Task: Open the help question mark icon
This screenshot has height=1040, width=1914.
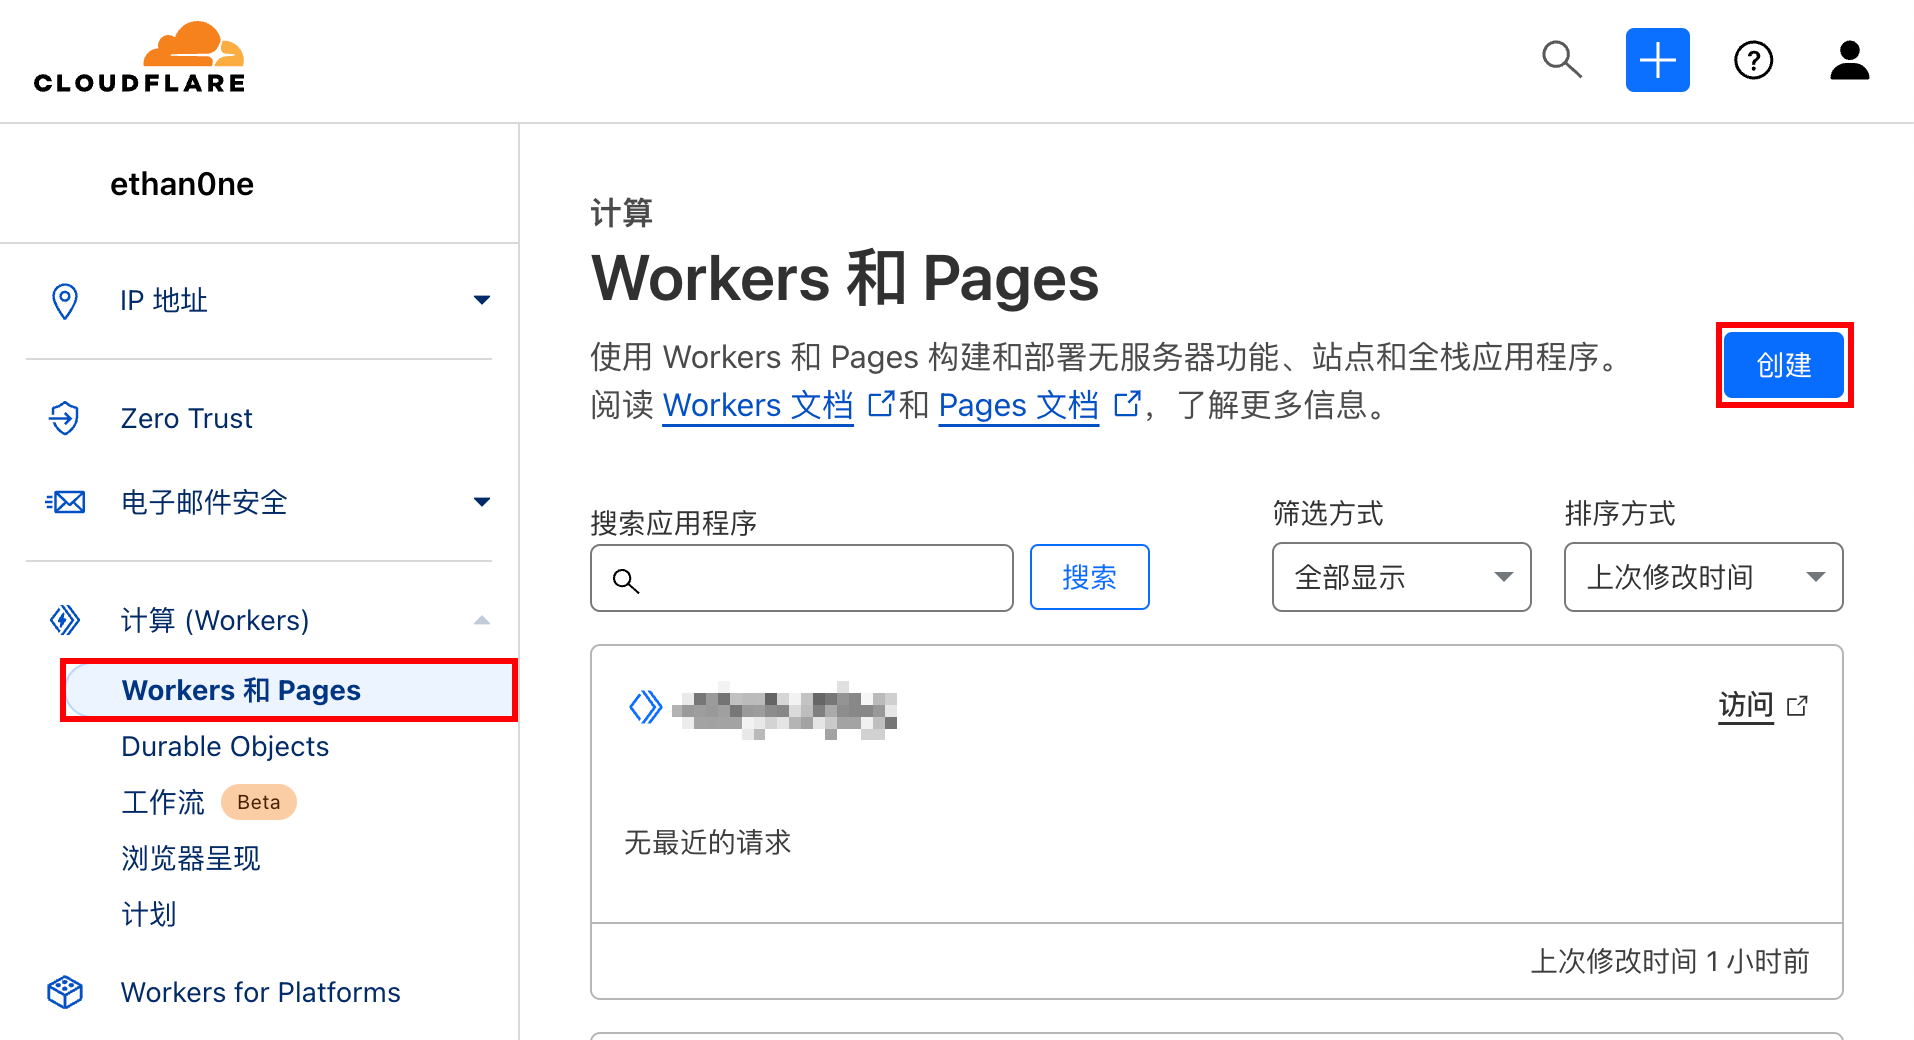Action: (1753, 60)
